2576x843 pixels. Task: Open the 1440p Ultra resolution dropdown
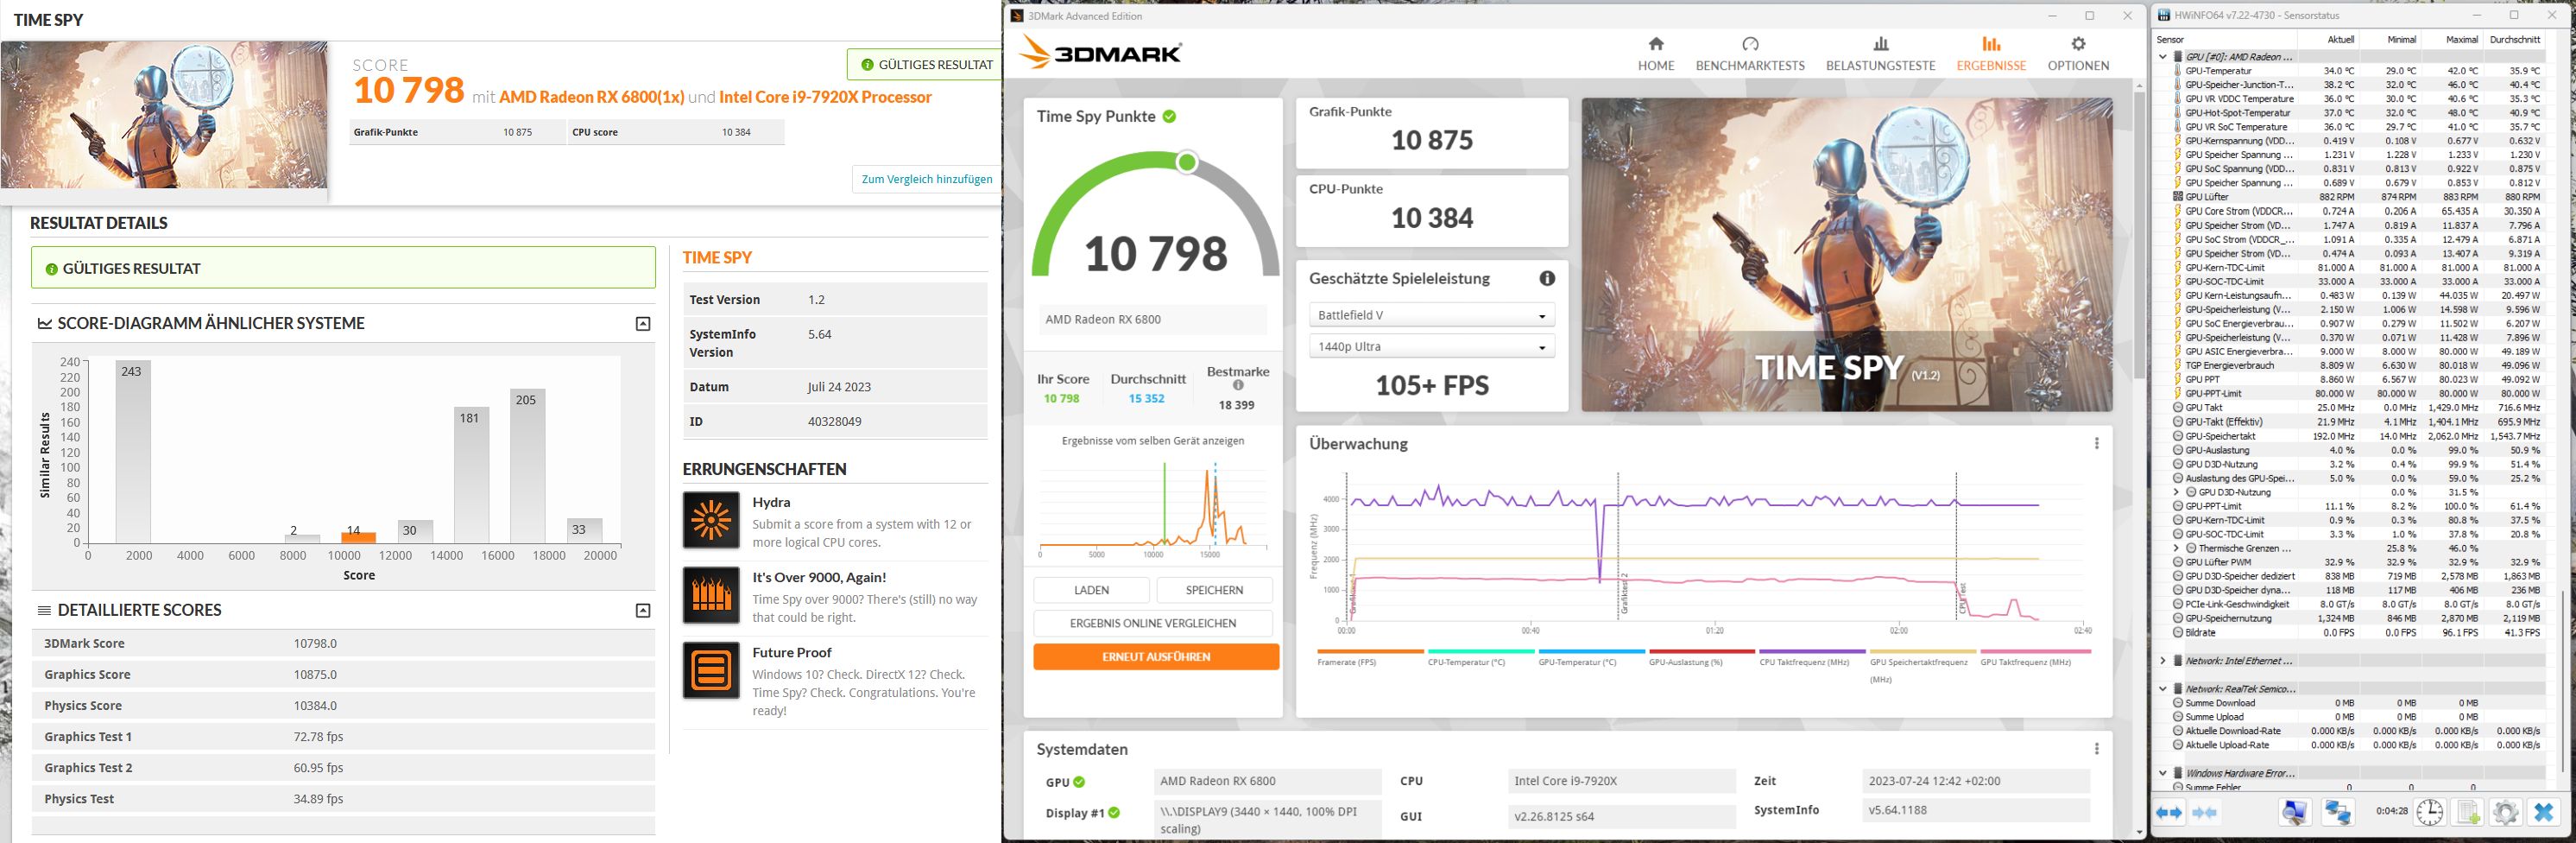[x=1432, y=347]
